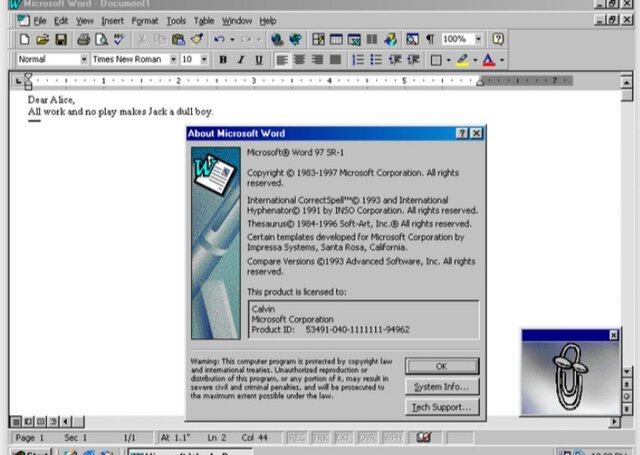Image resolution: width=640 pixels, height=455 pixels.
Task: Create a new blank document
Action: coord(24,40)
